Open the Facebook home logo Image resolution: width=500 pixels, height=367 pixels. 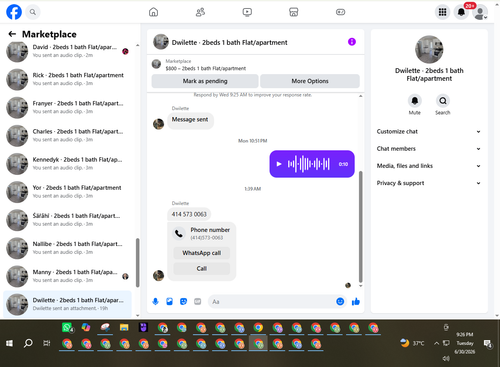coord(14,12)
